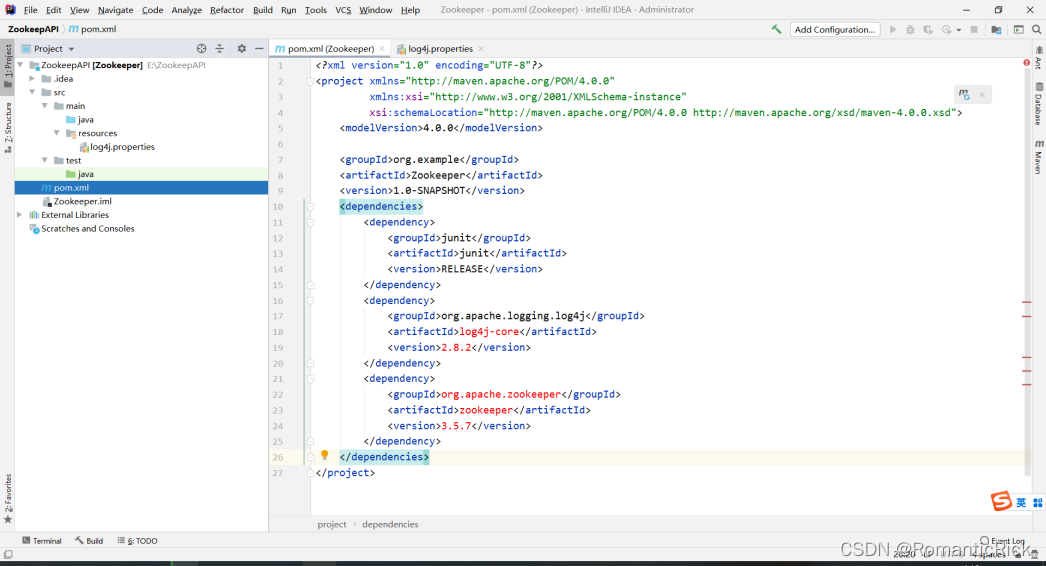Open the Maven tool window
This screenshot has width=1046, height=566.
[x=1039, y=158]
